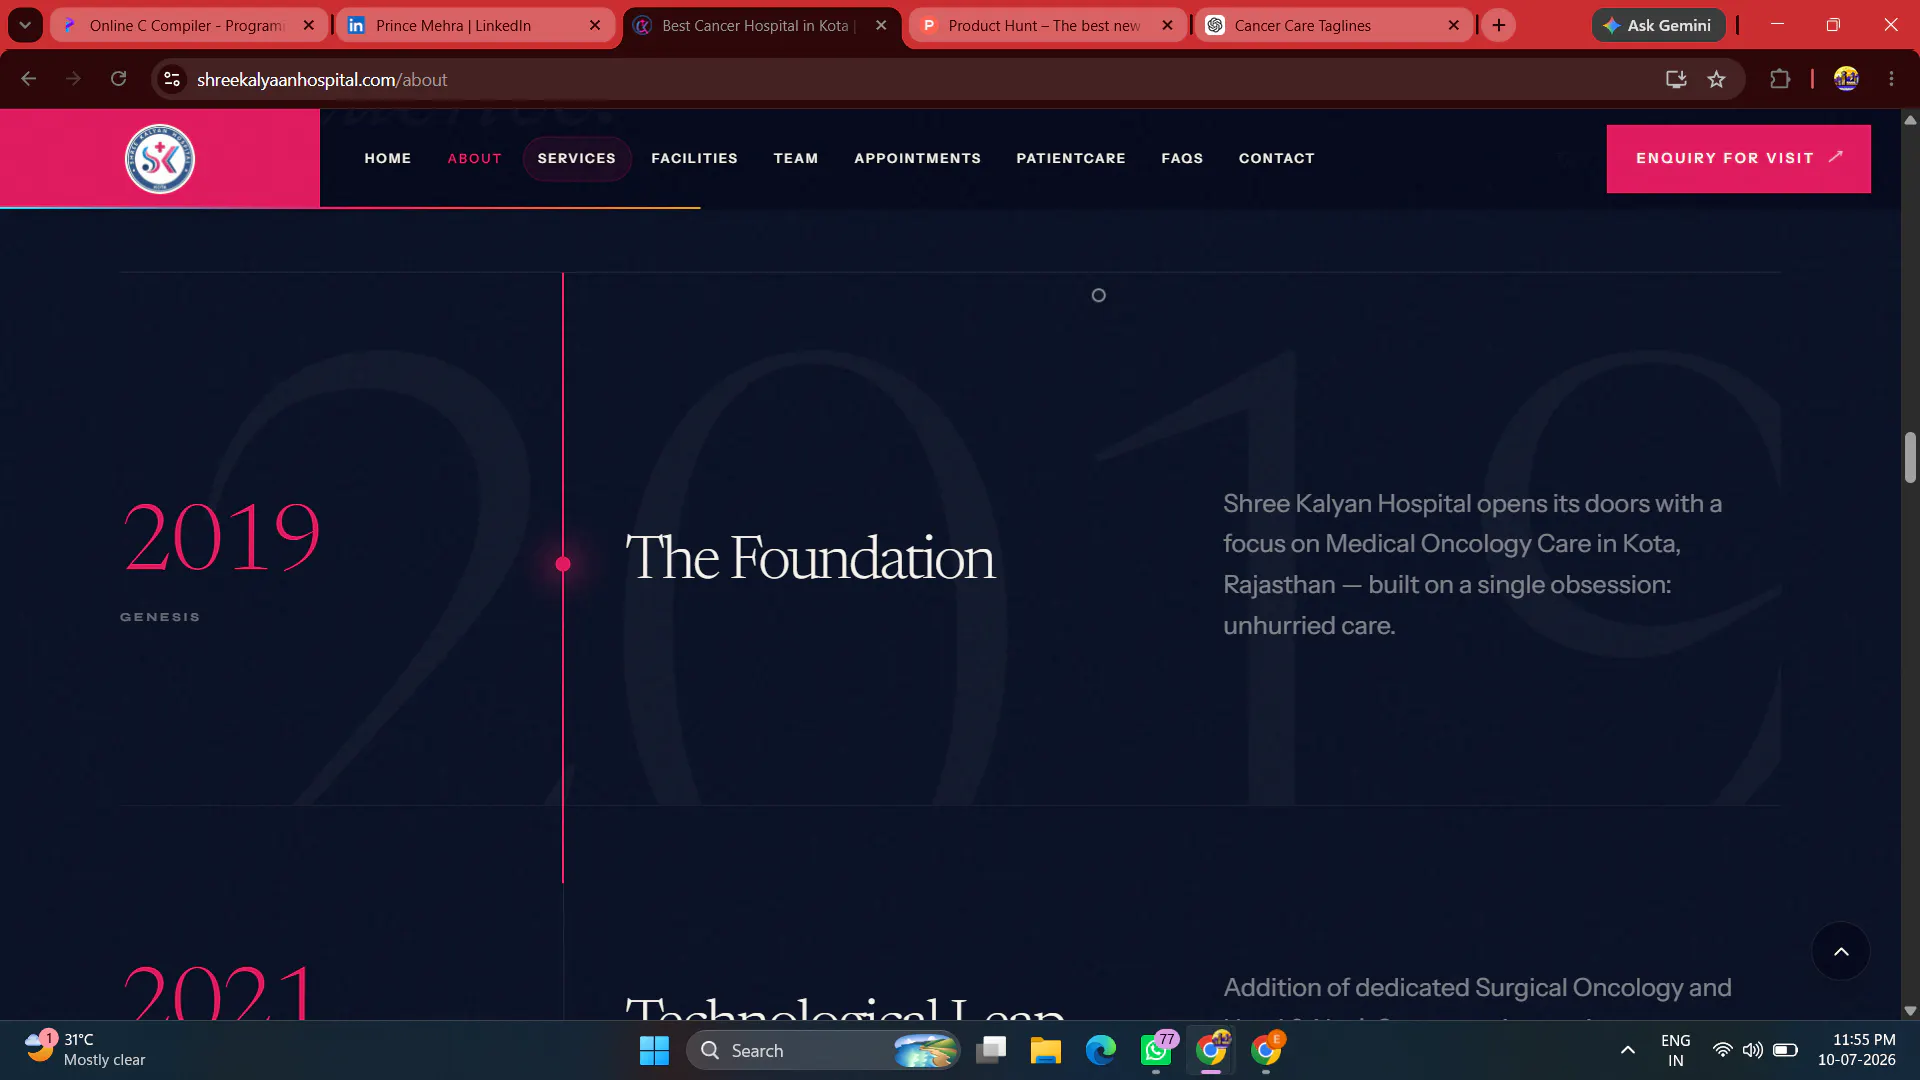Click The Foundation heading
This screenshot has height=1080, width=1920.
click(x=810, y=558)
